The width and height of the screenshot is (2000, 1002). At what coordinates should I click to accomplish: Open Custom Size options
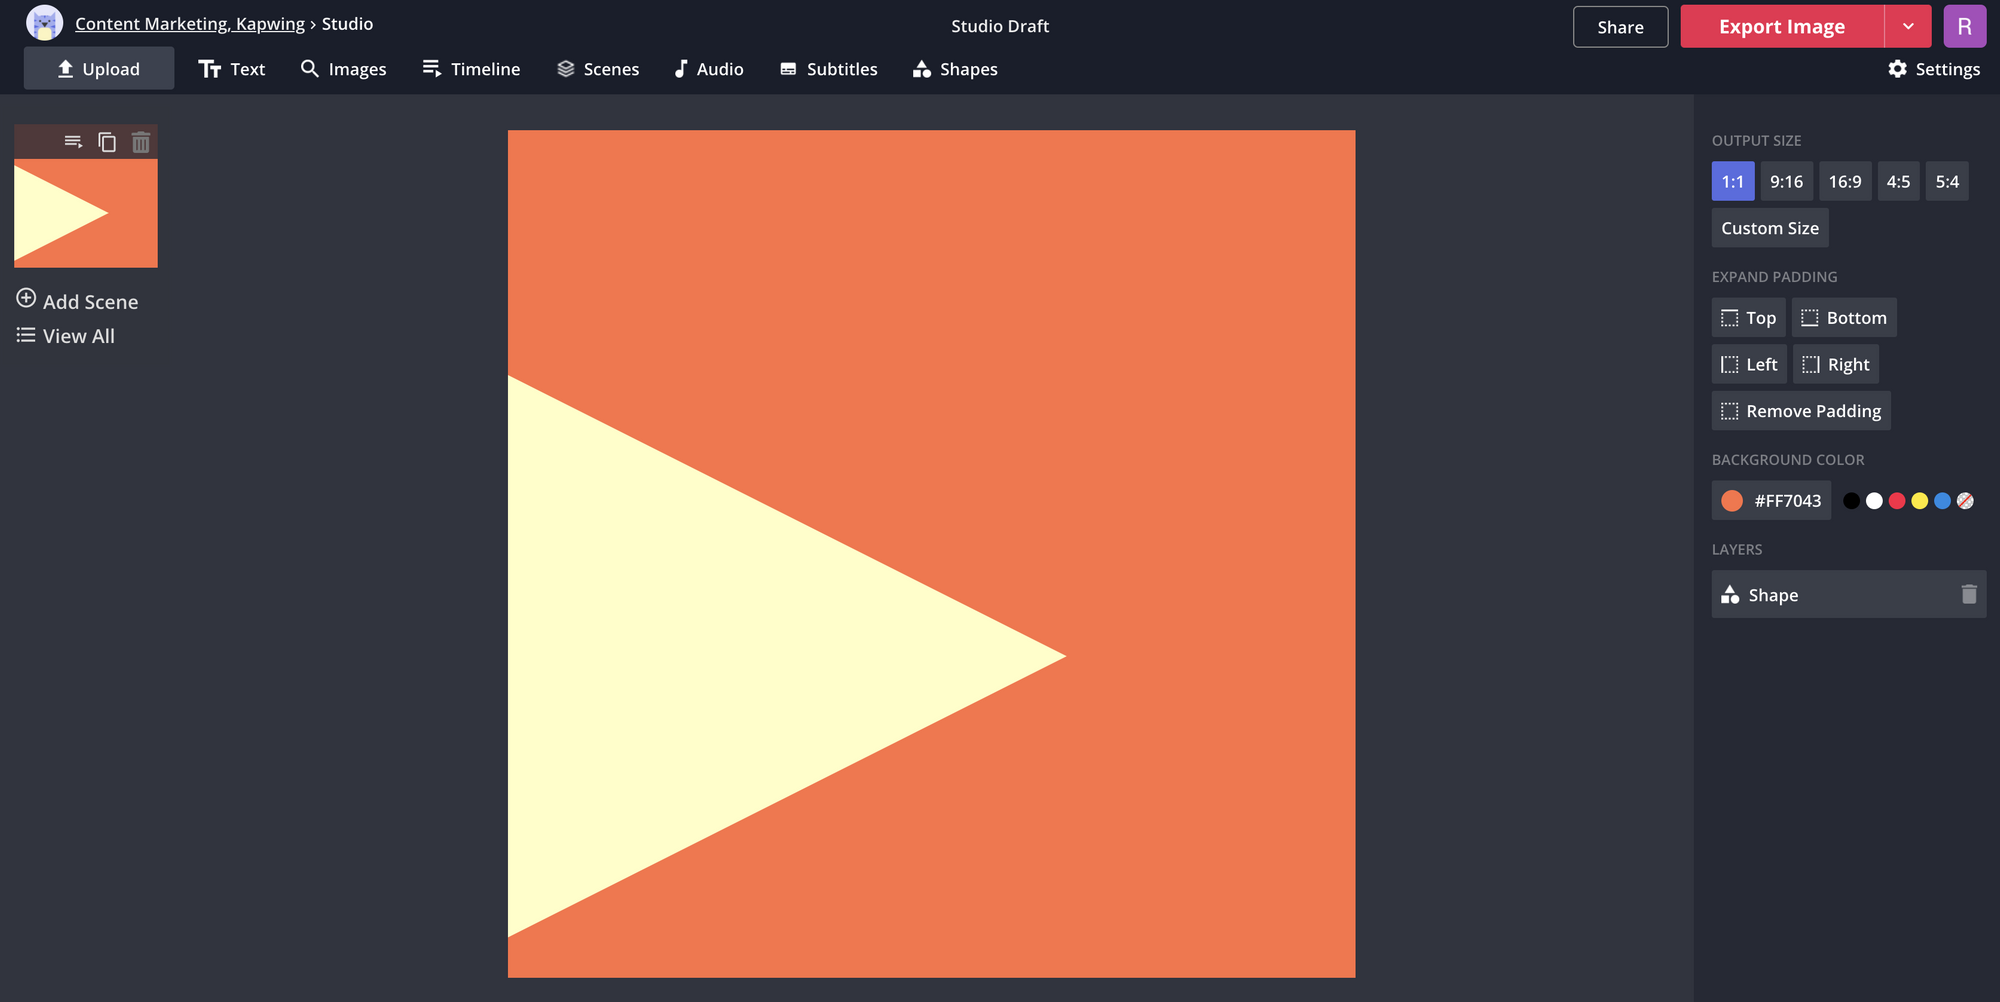coord(1769,228)
